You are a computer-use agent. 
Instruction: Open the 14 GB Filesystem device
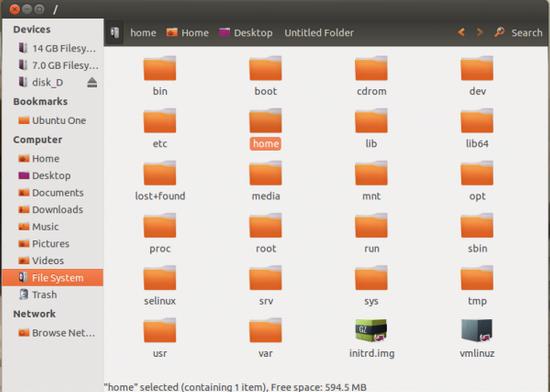click(x=56, y=48)
